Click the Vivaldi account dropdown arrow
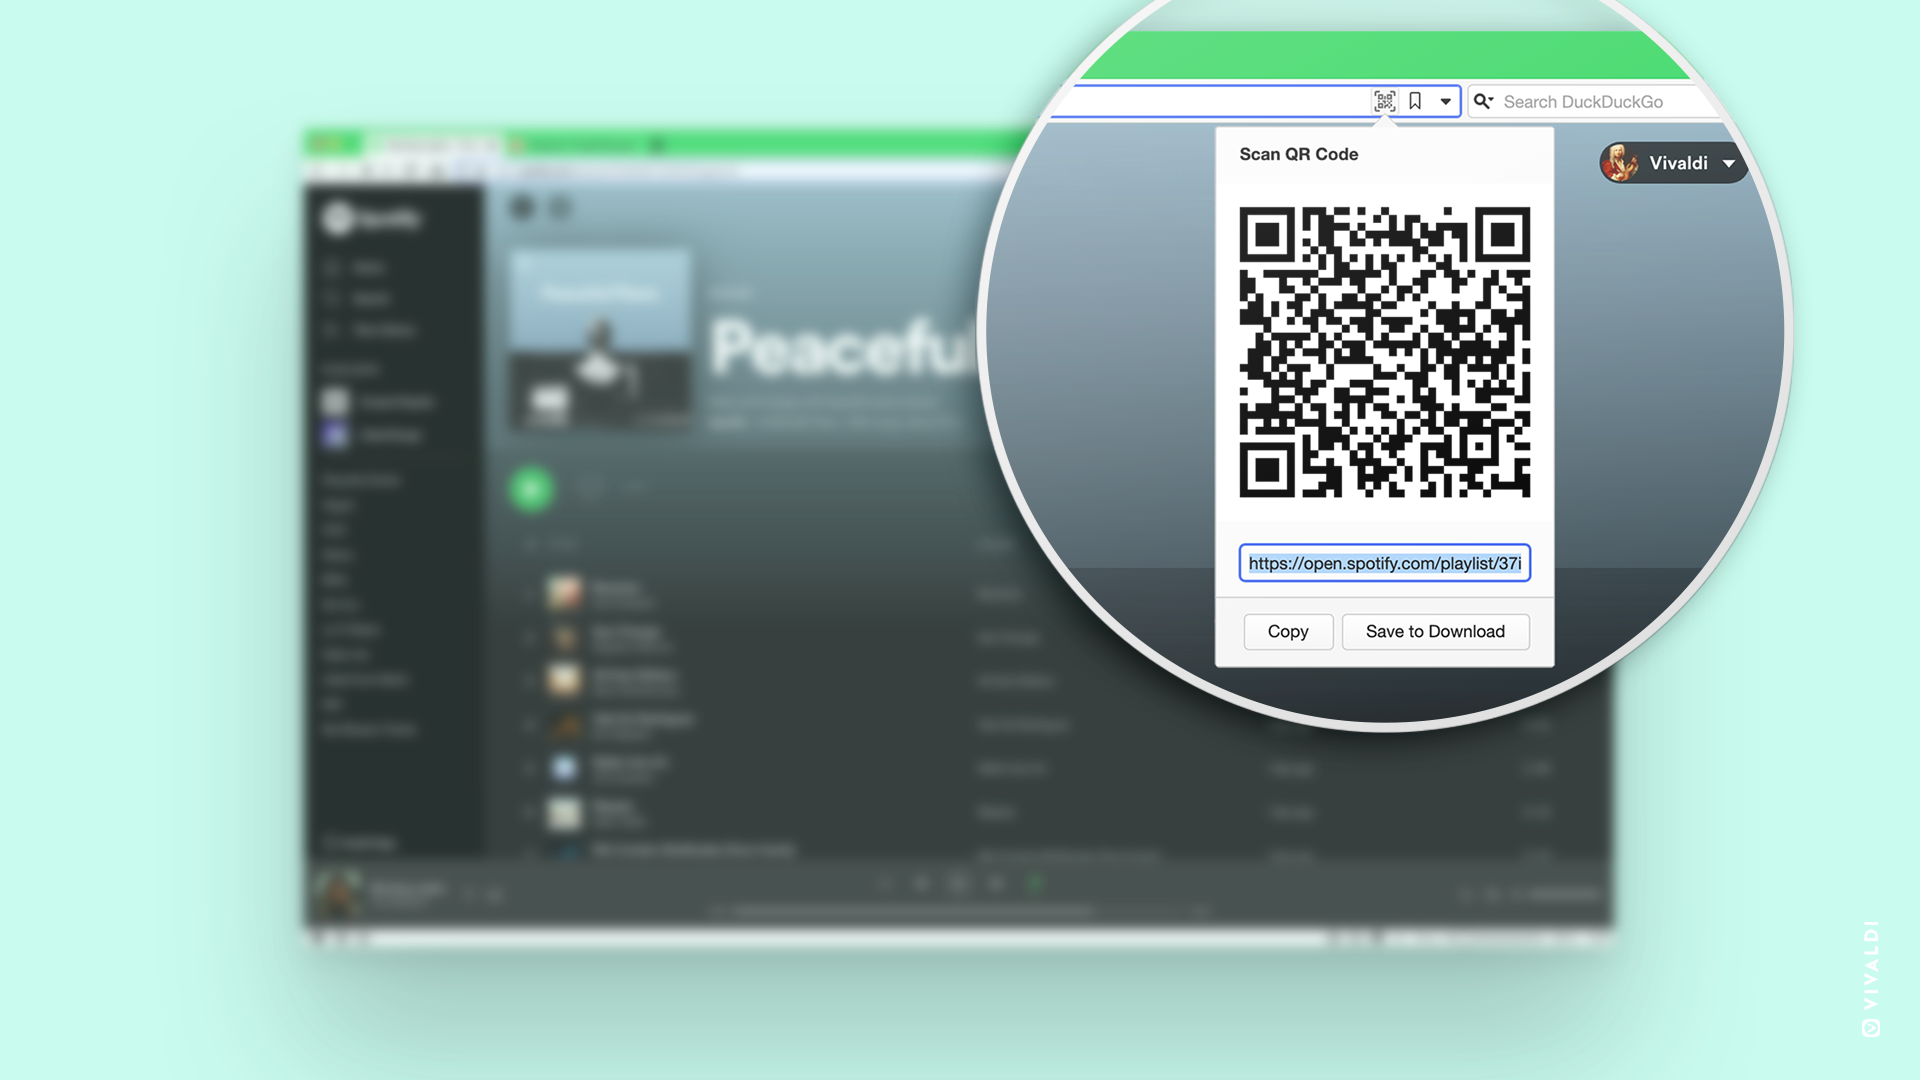1920x1080 pixels. click(x=1729, y=162)
